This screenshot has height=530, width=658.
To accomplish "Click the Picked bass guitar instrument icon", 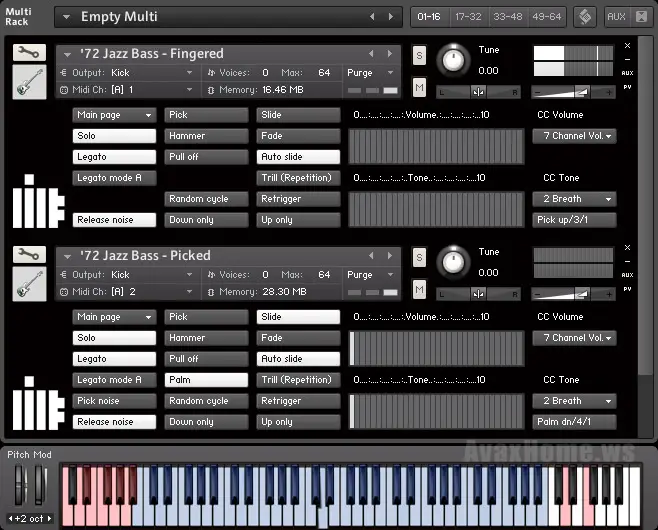I will [x=29, y=284].
